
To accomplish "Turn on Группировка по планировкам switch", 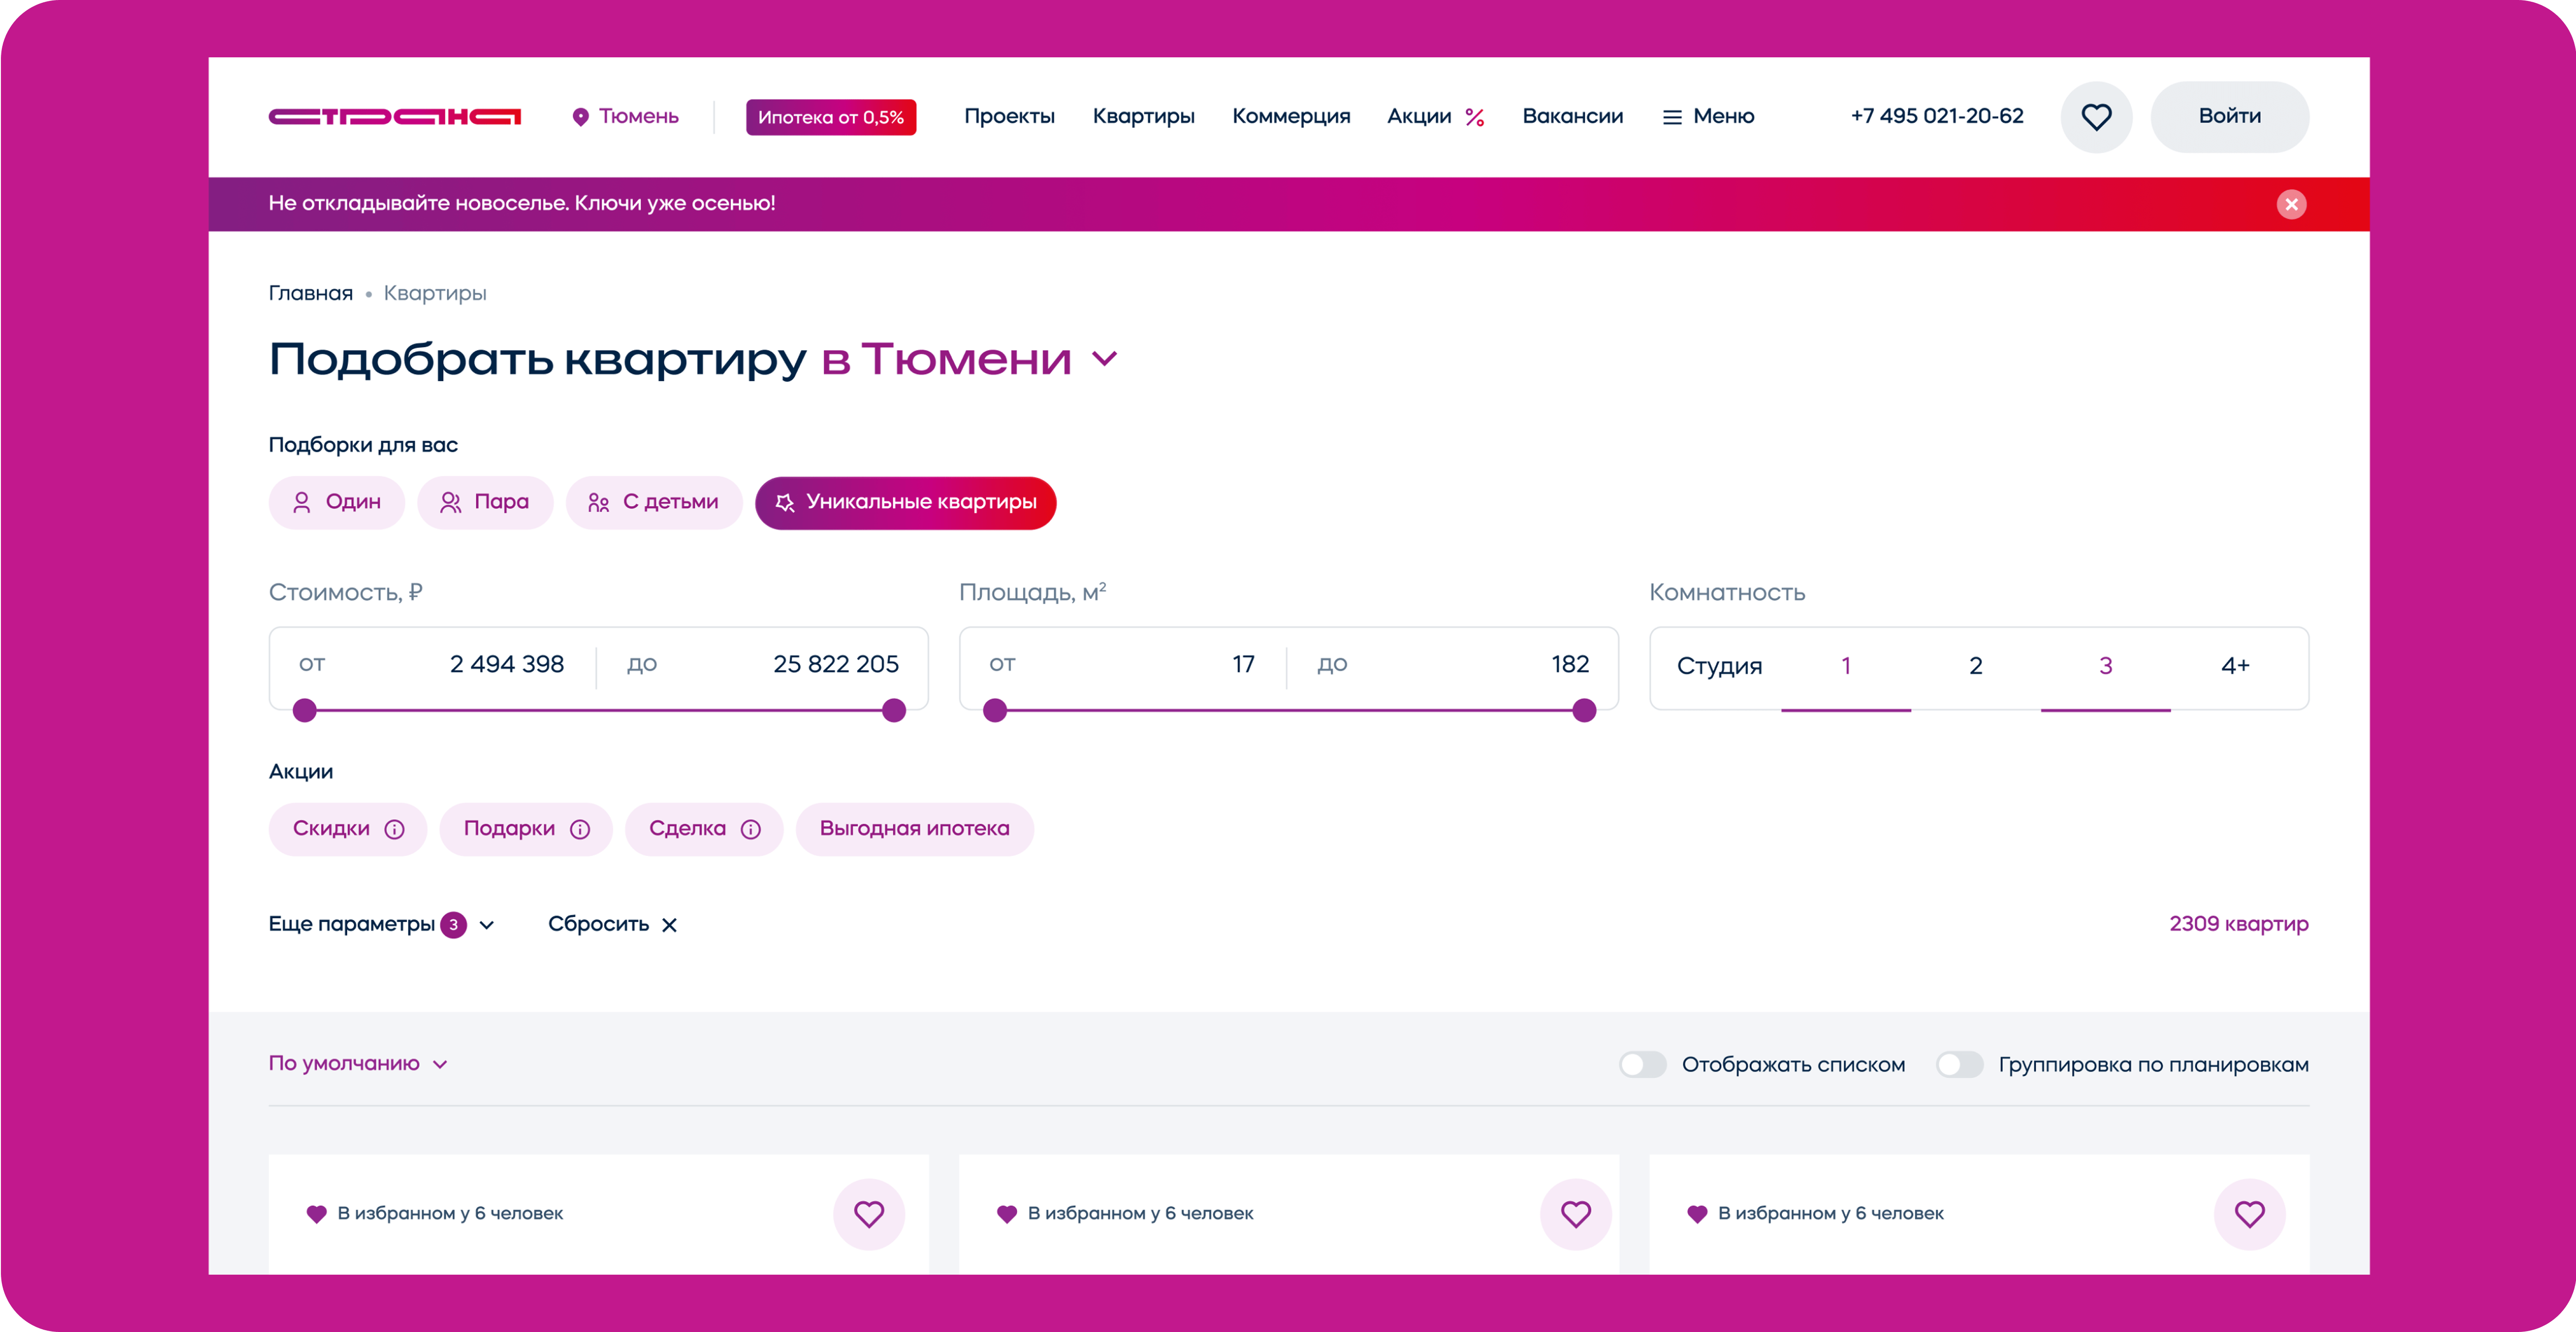I will coord(1959,1064).
